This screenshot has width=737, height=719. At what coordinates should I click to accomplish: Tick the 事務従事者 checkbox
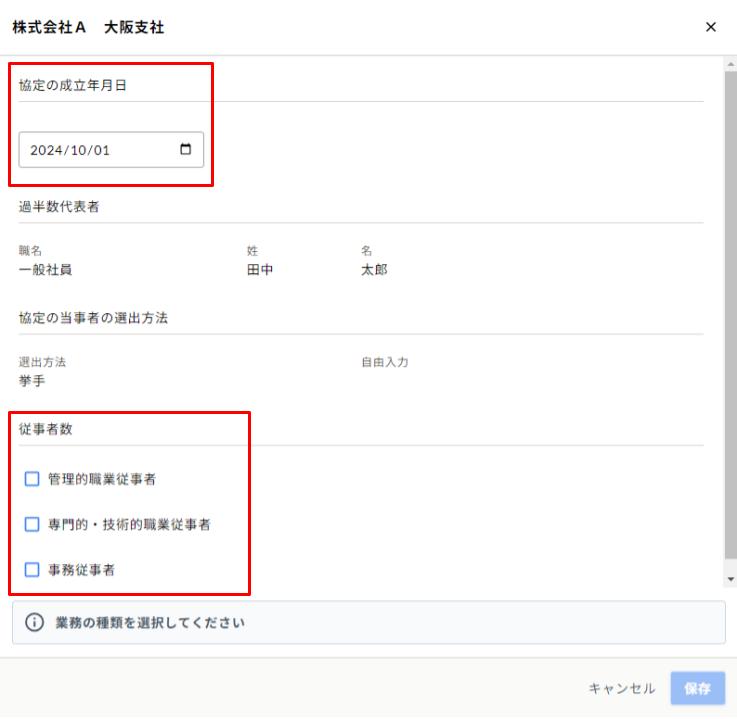[x=32, y=570]
